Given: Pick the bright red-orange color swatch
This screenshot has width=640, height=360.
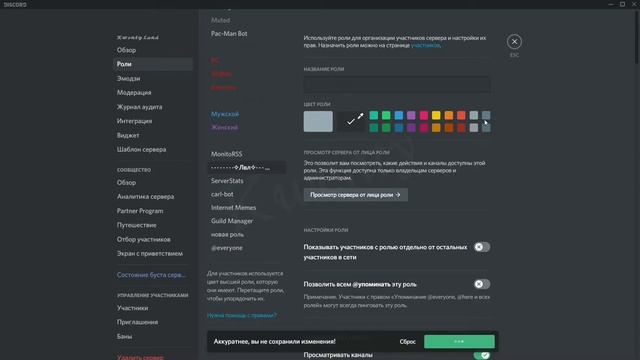Looking at the screenshot, I should click(461, 116).
